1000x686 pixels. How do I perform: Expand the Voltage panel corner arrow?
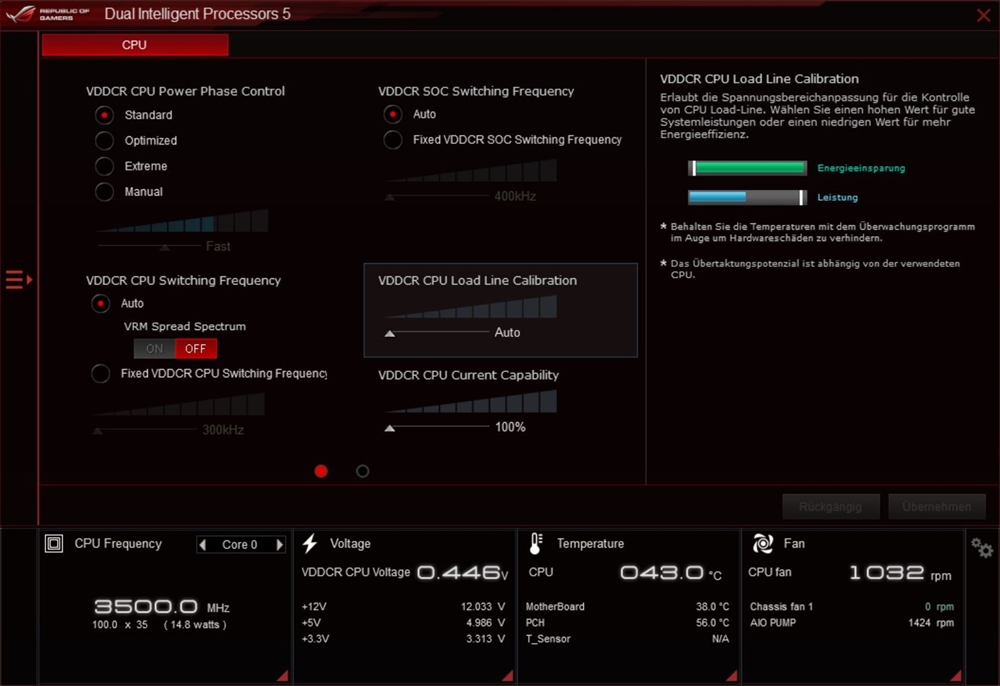508,675
